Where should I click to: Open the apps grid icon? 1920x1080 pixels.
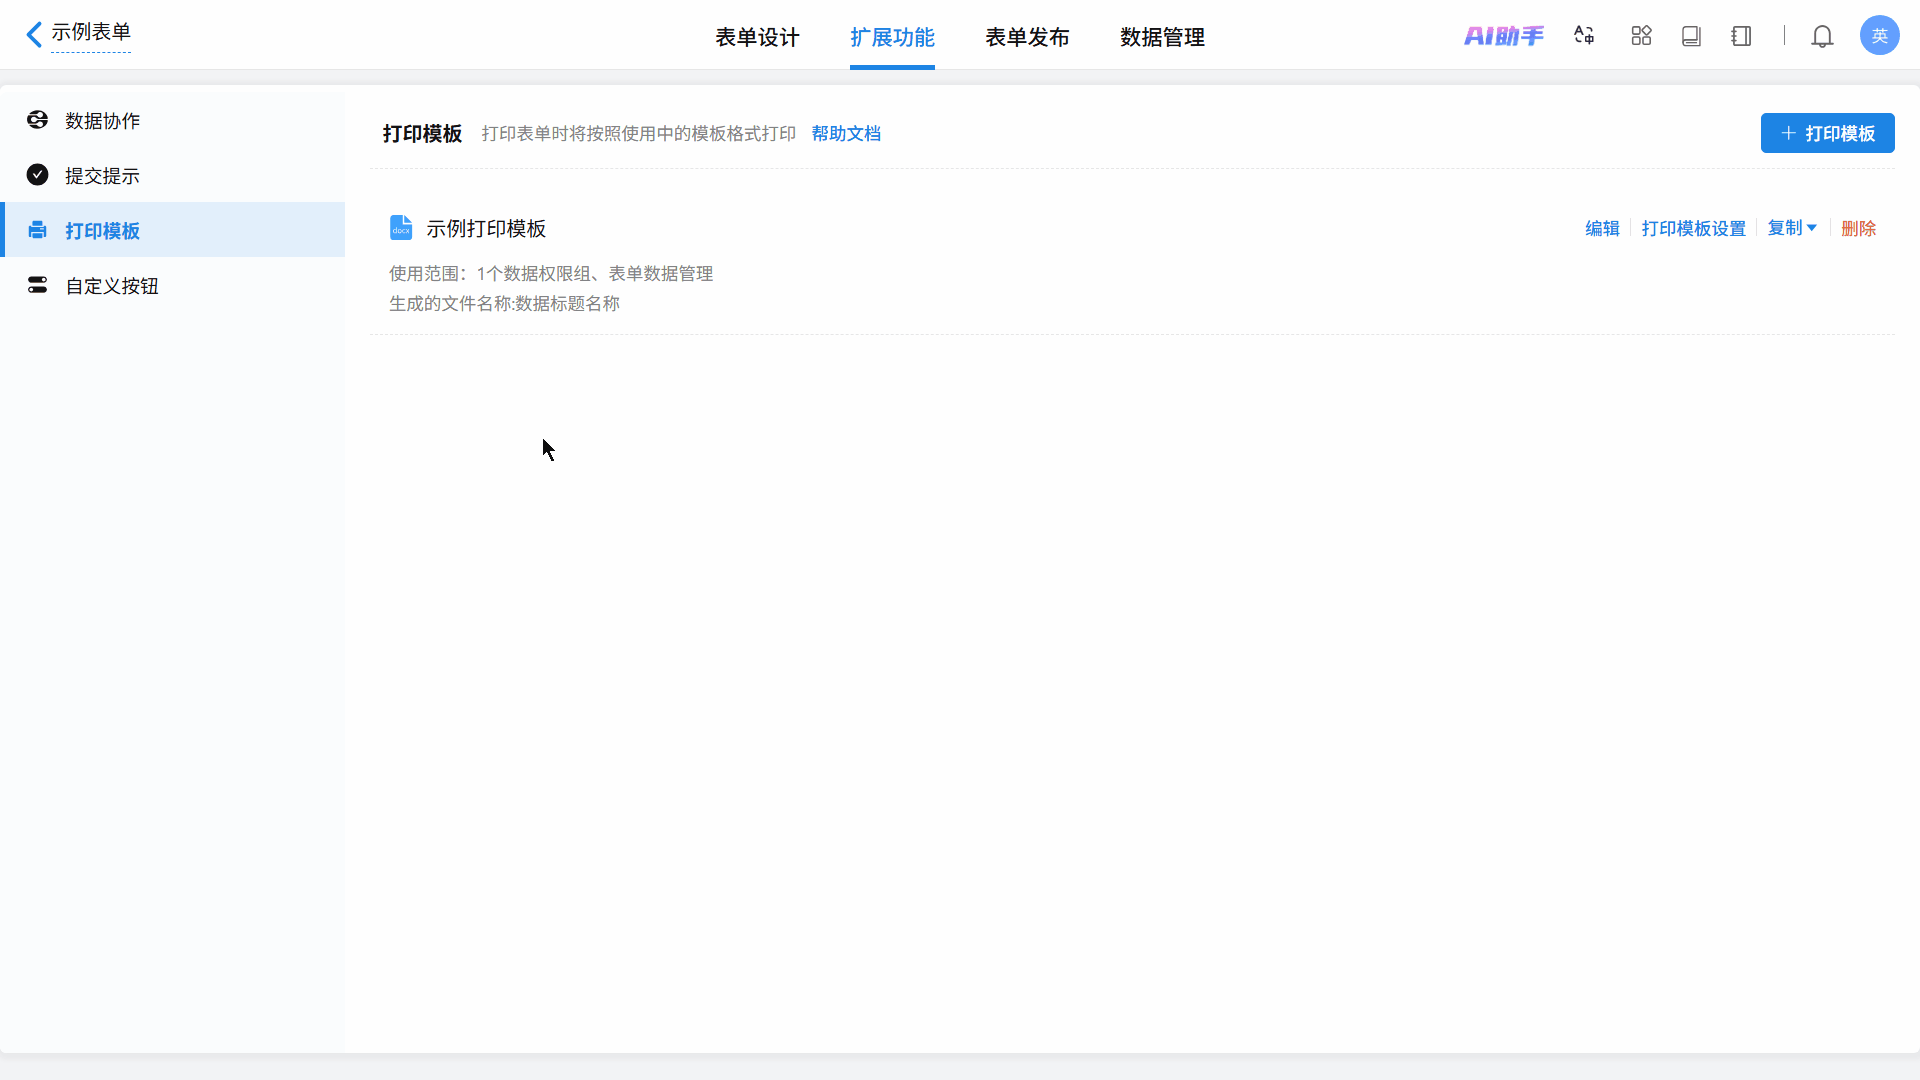tap(1641, 36)
